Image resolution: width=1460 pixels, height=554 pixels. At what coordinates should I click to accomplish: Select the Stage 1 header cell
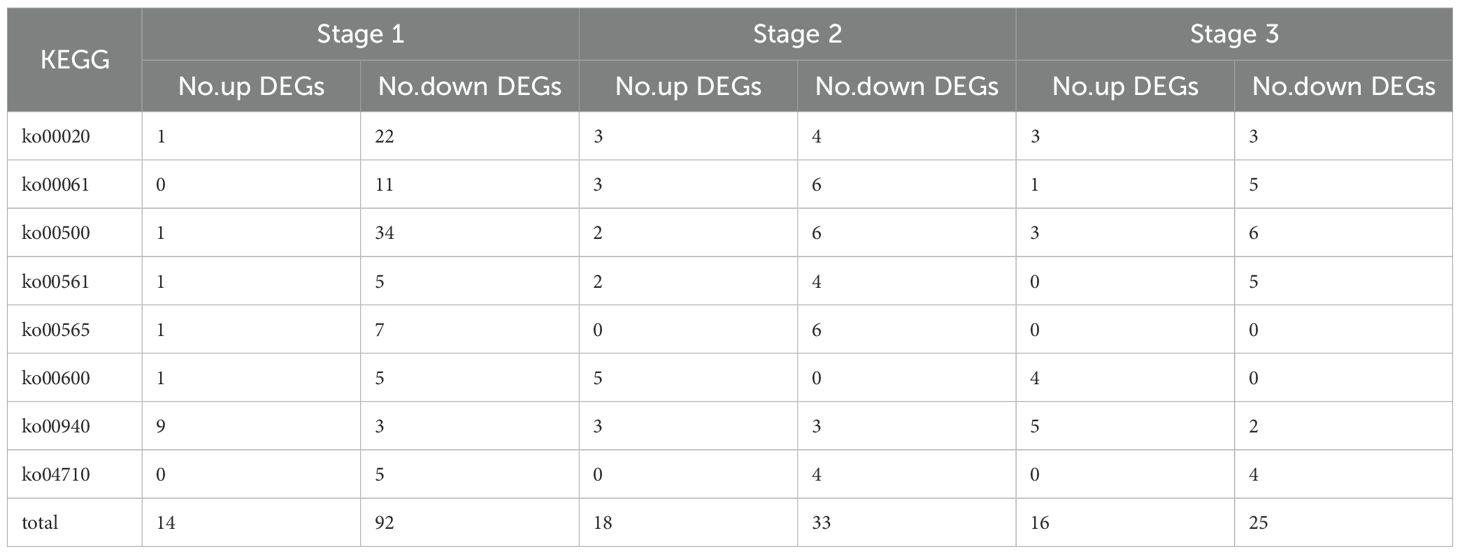click(360, 34)
